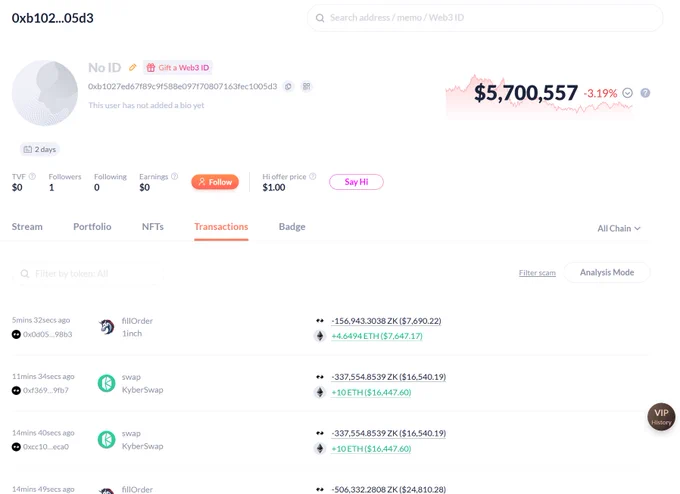Click the ZK icon beside -506,332.2808 ZK
The width and height of the screenshot is (680, 494).
point(320,489)
